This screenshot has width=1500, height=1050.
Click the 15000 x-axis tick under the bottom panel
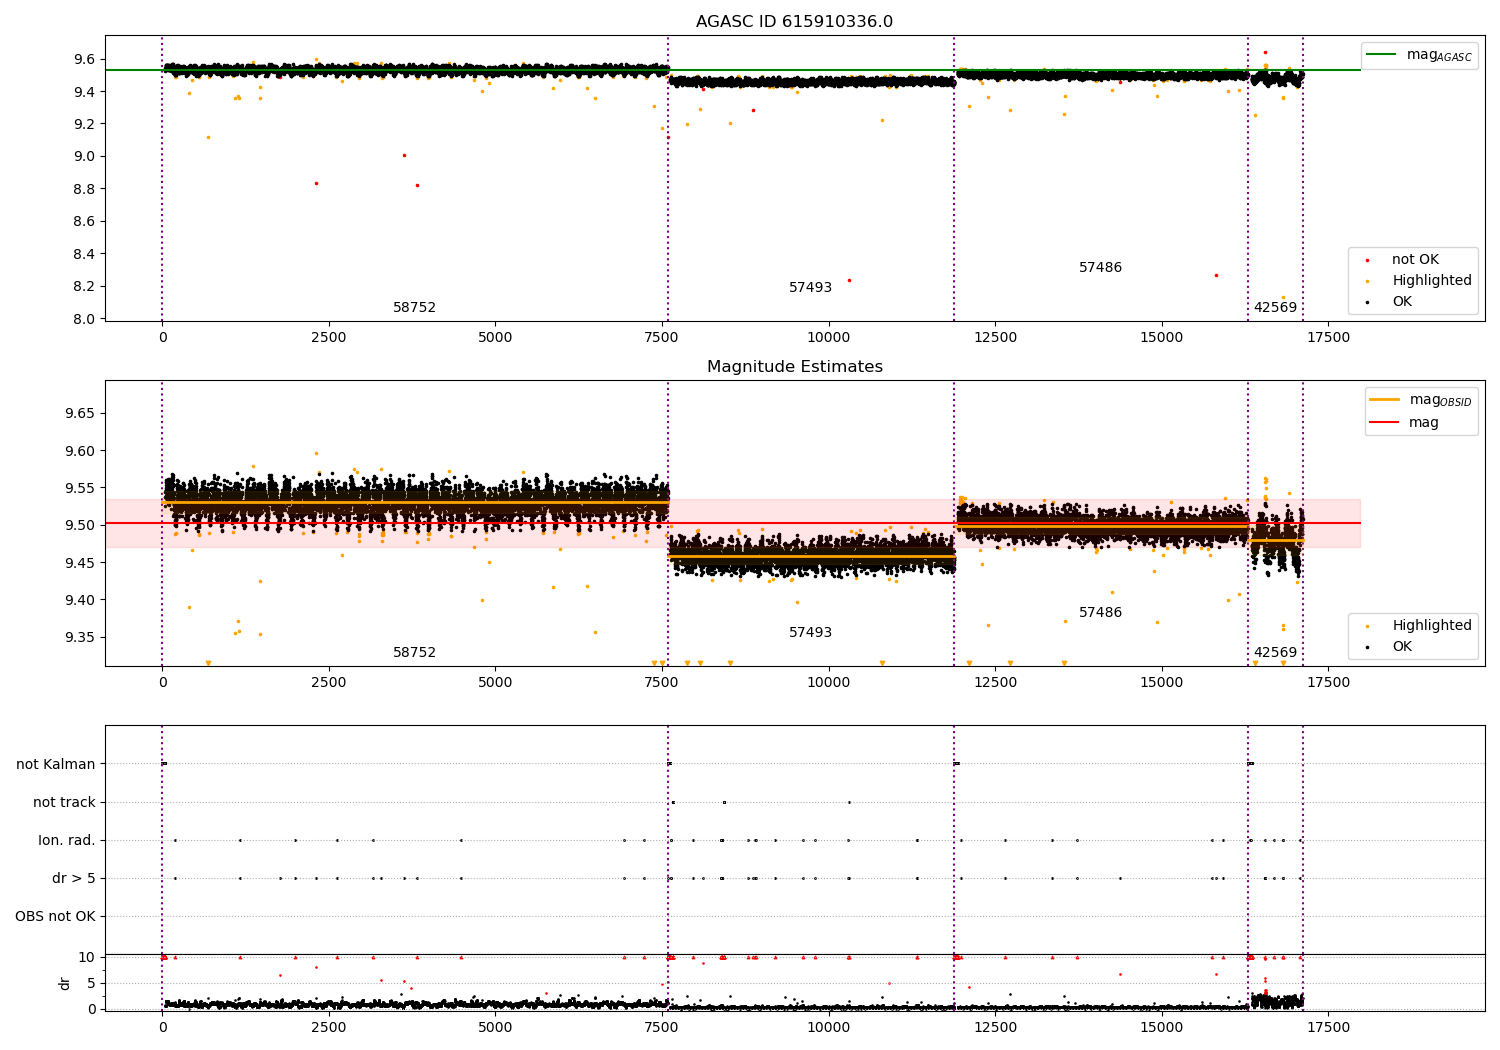[x=1161, y=1028]
